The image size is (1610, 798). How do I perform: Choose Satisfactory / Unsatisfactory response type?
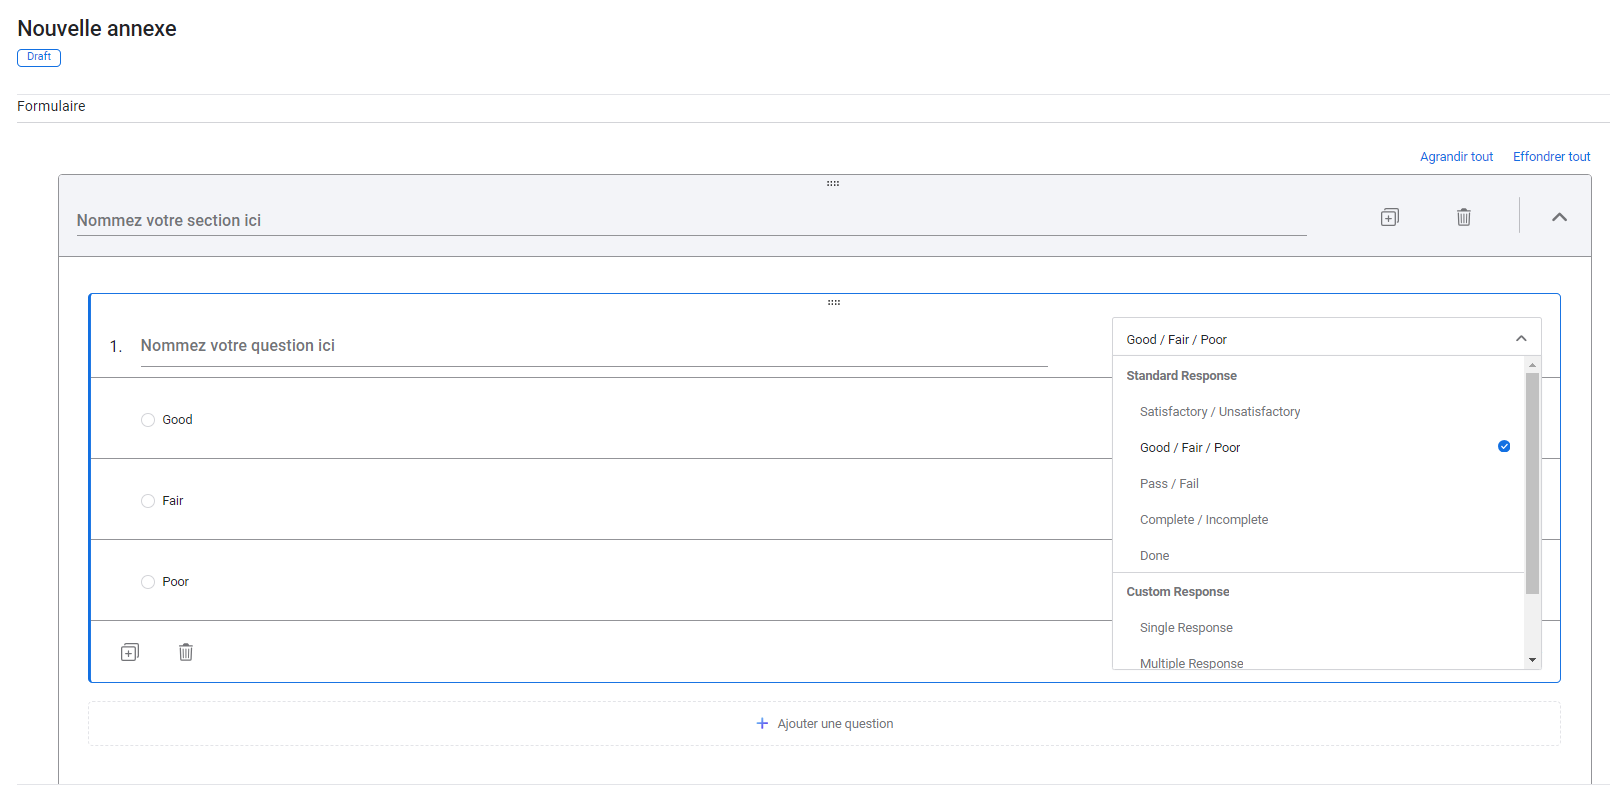[1219, 412]
